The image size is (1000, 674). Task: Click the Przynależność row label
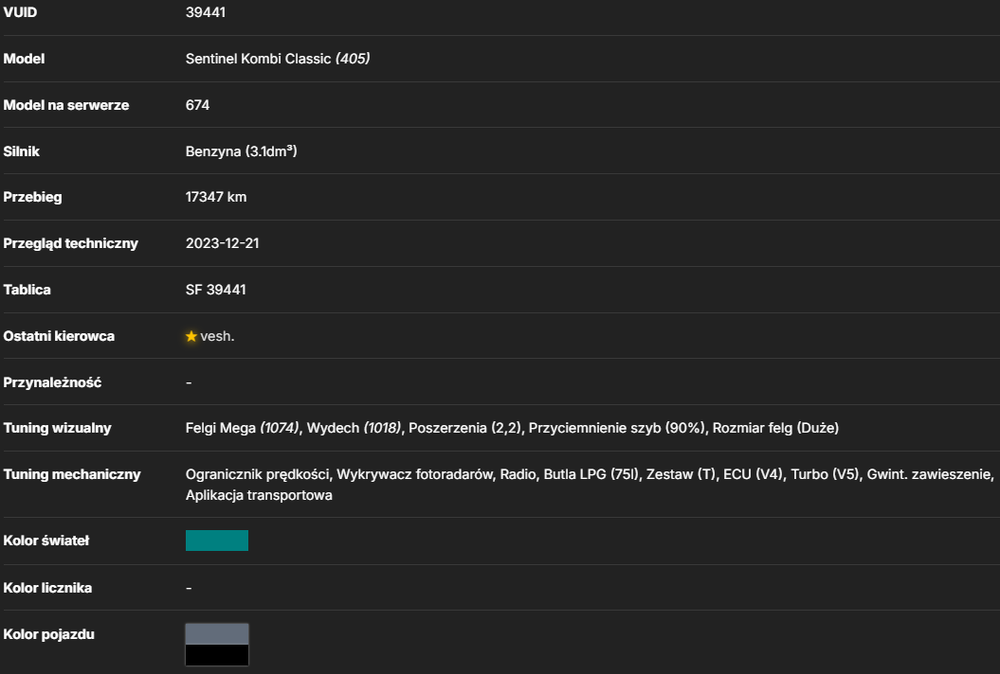[x=52, y=383]
